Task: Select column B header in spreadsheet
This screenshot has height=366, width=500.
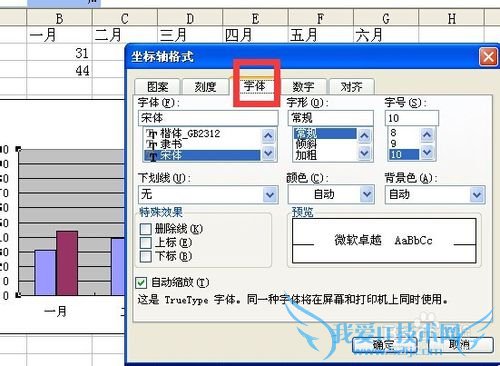Action: pyautogui.click(x=59, y=18)
